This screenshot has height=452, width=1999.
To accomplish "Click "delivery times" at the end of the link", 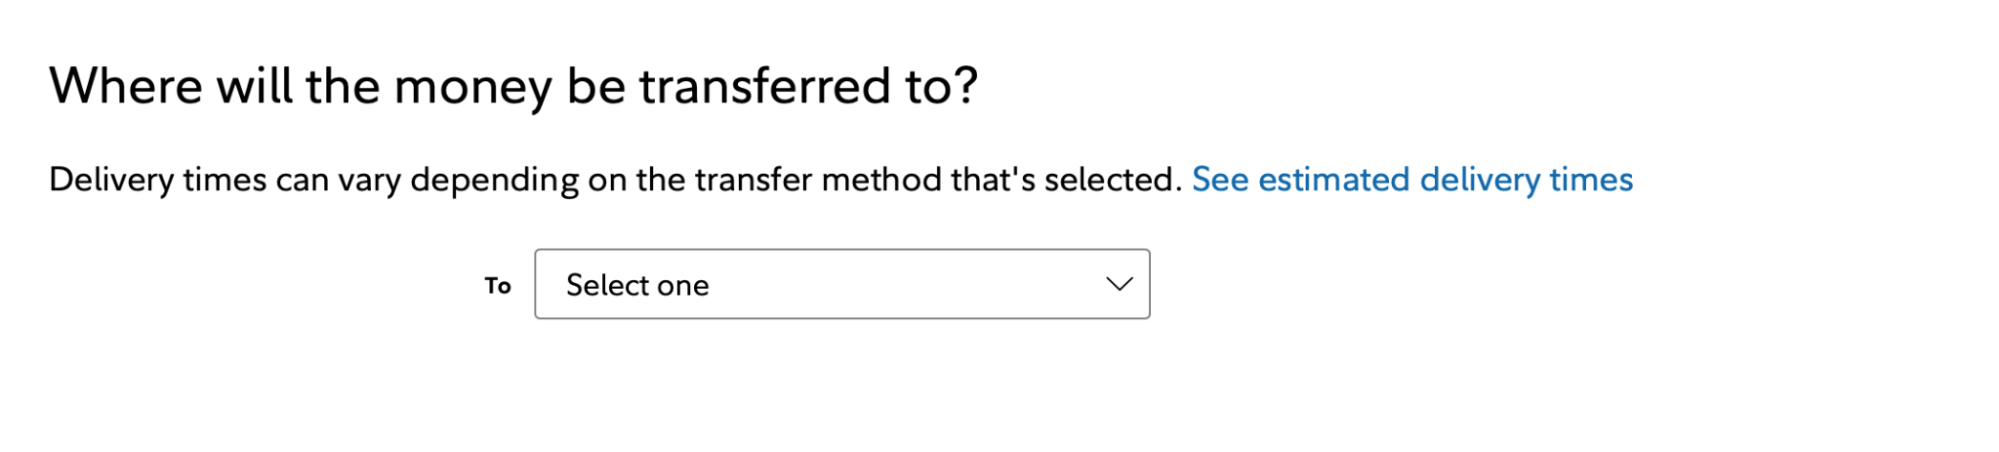I will pos(1526,180).
